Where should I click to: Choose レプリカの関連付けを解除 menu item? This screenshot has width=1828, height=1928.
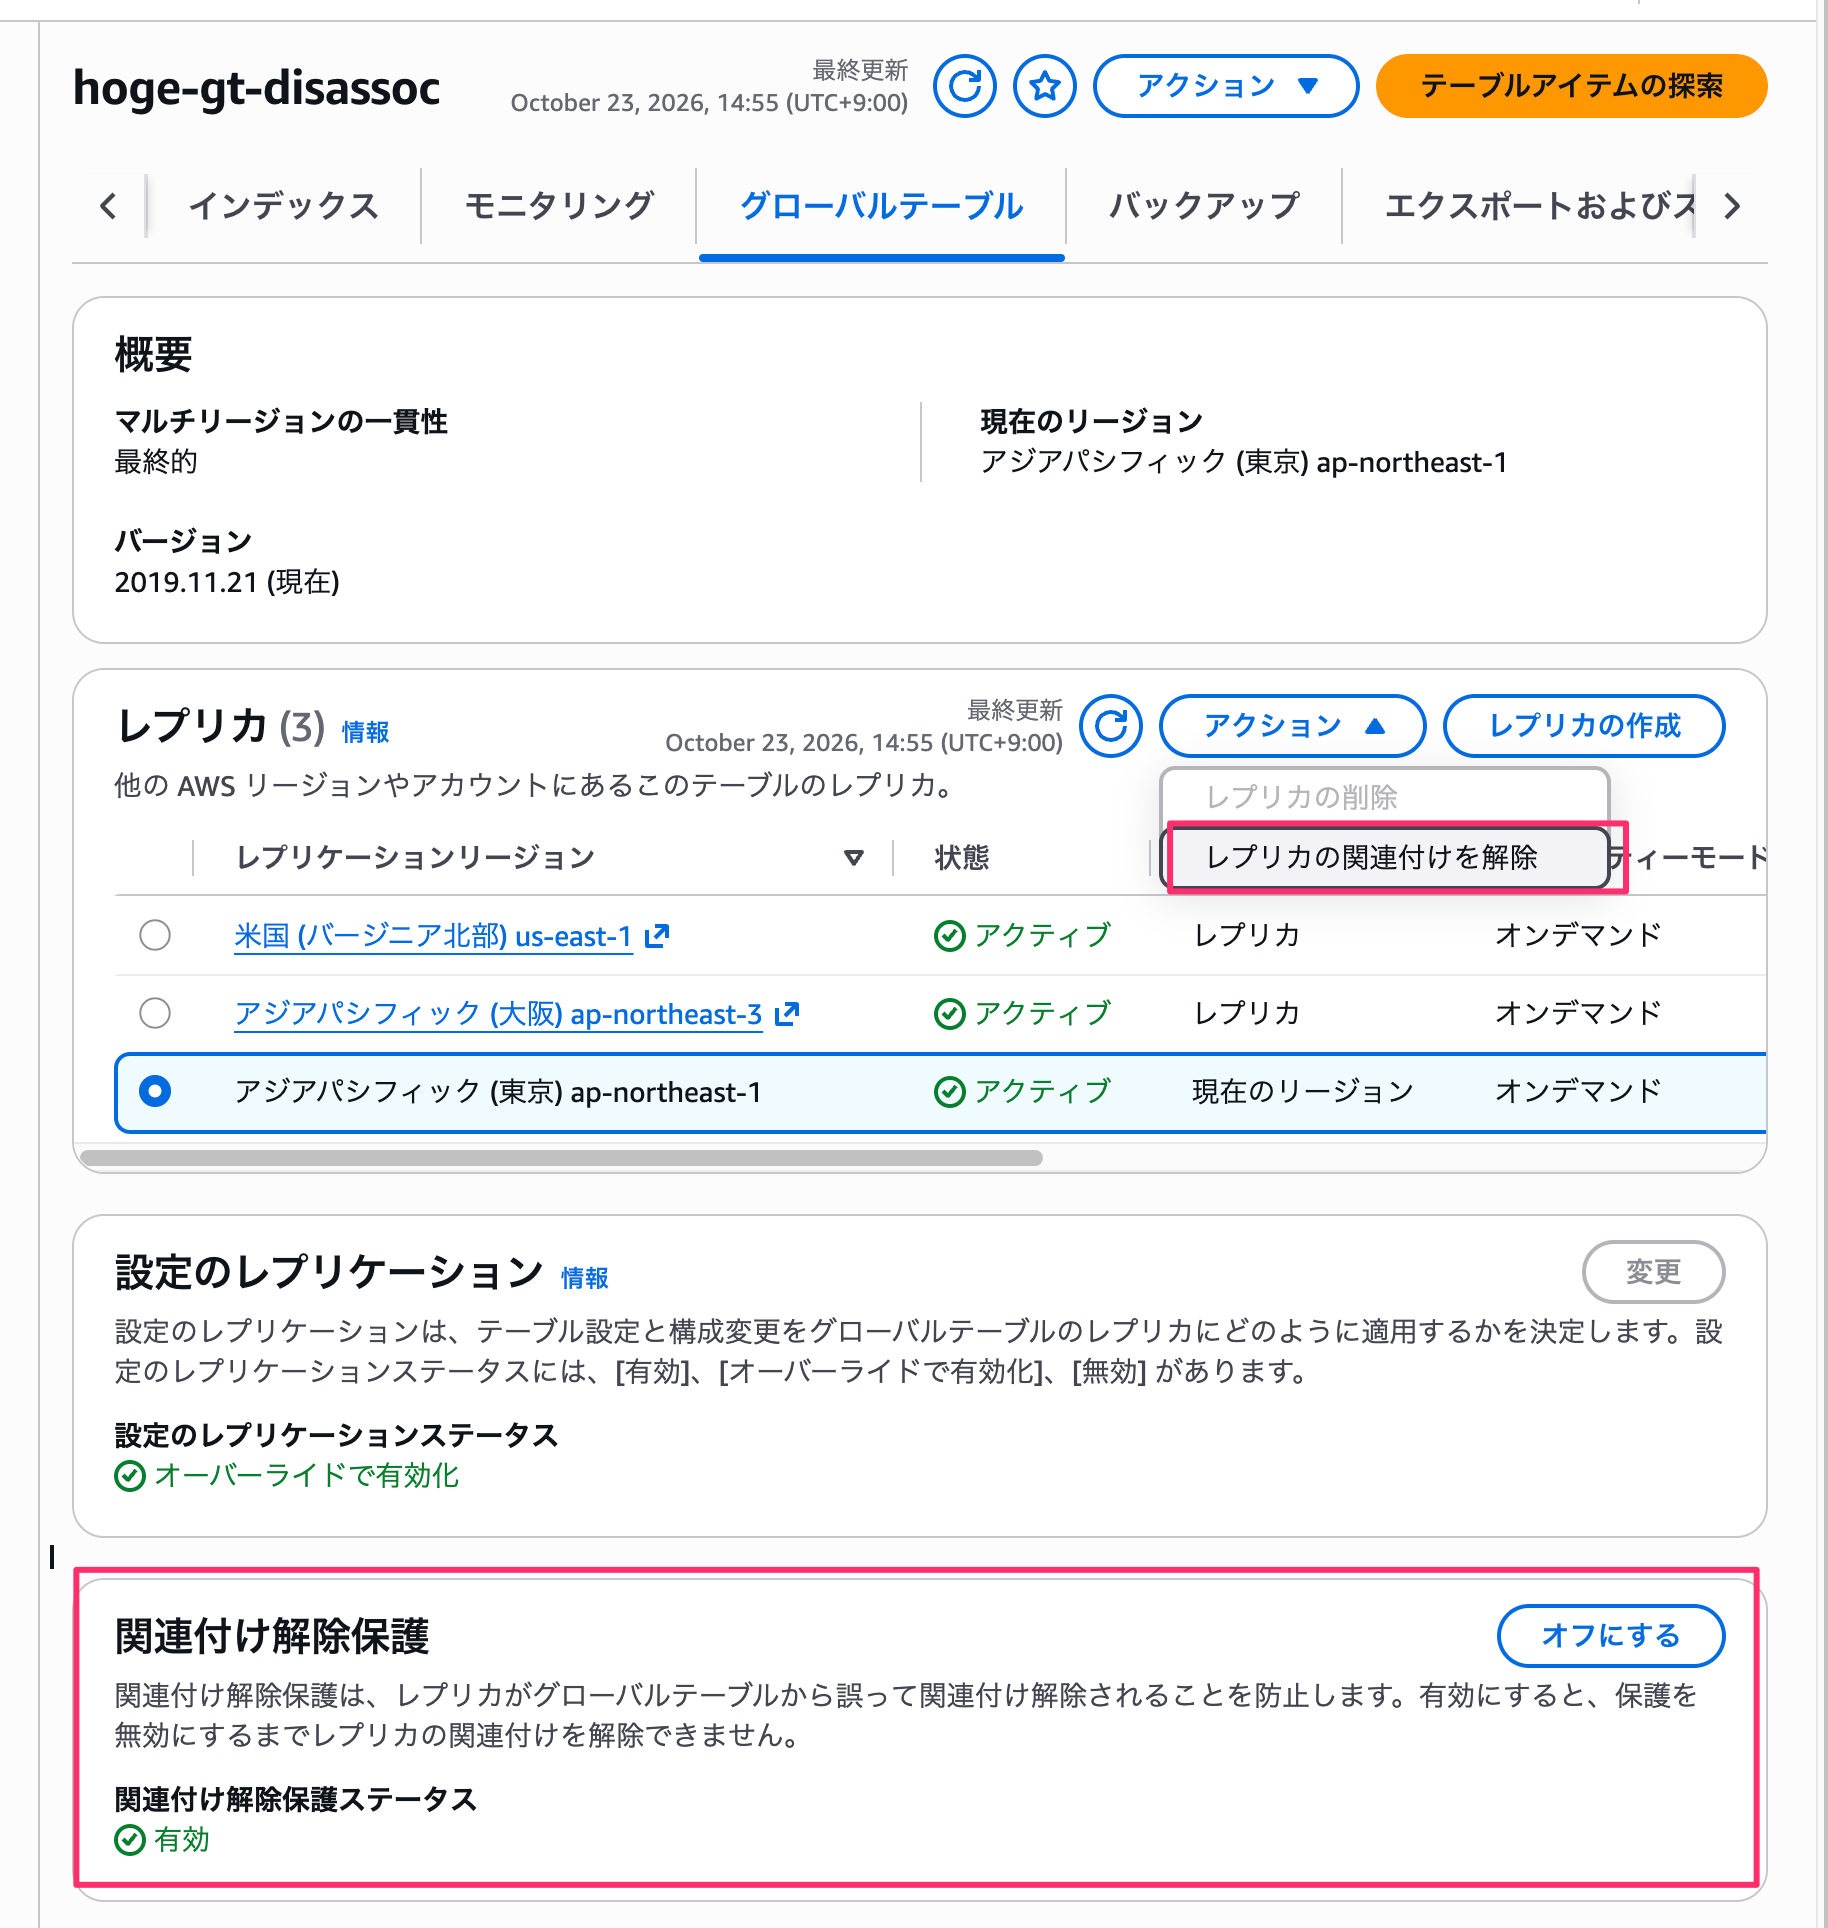[x=1384, y=858]
